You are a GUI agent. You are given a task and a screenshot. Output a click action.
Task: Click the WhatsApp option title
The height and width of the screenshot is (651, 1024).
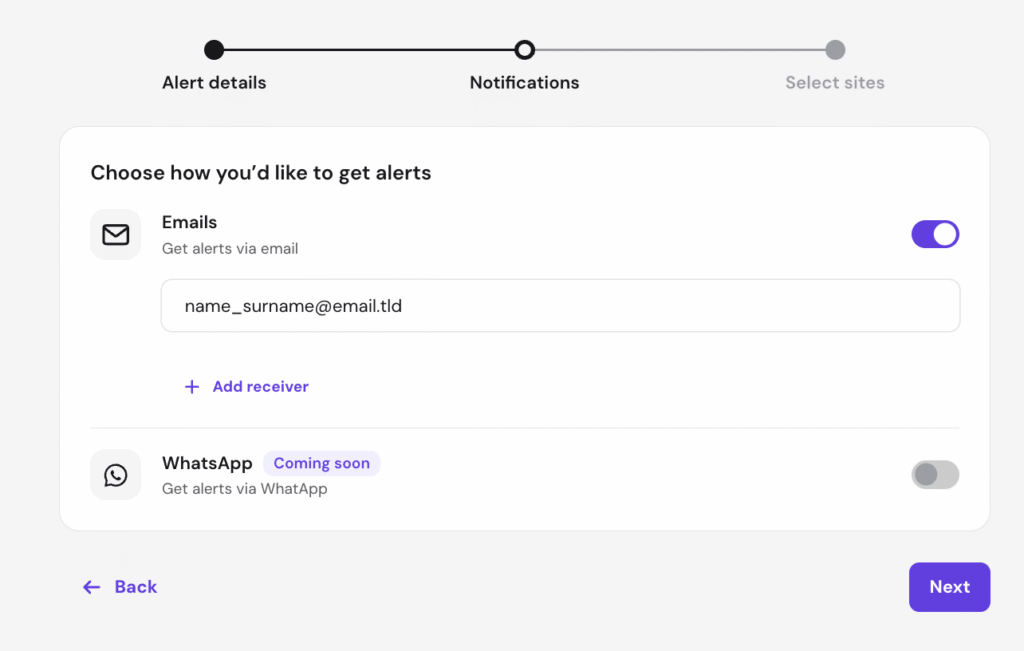click(x=207, y=464)
